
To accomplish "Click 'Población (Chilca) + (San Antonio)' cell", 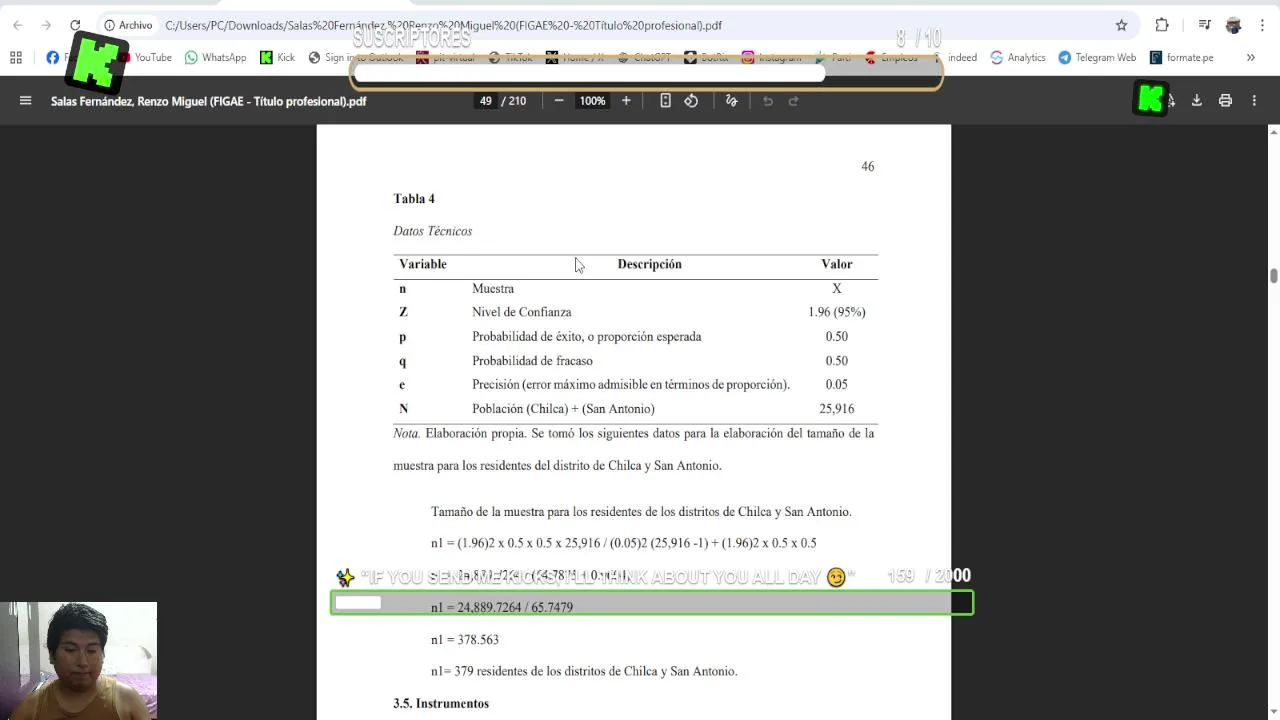I will coord(563,409).
